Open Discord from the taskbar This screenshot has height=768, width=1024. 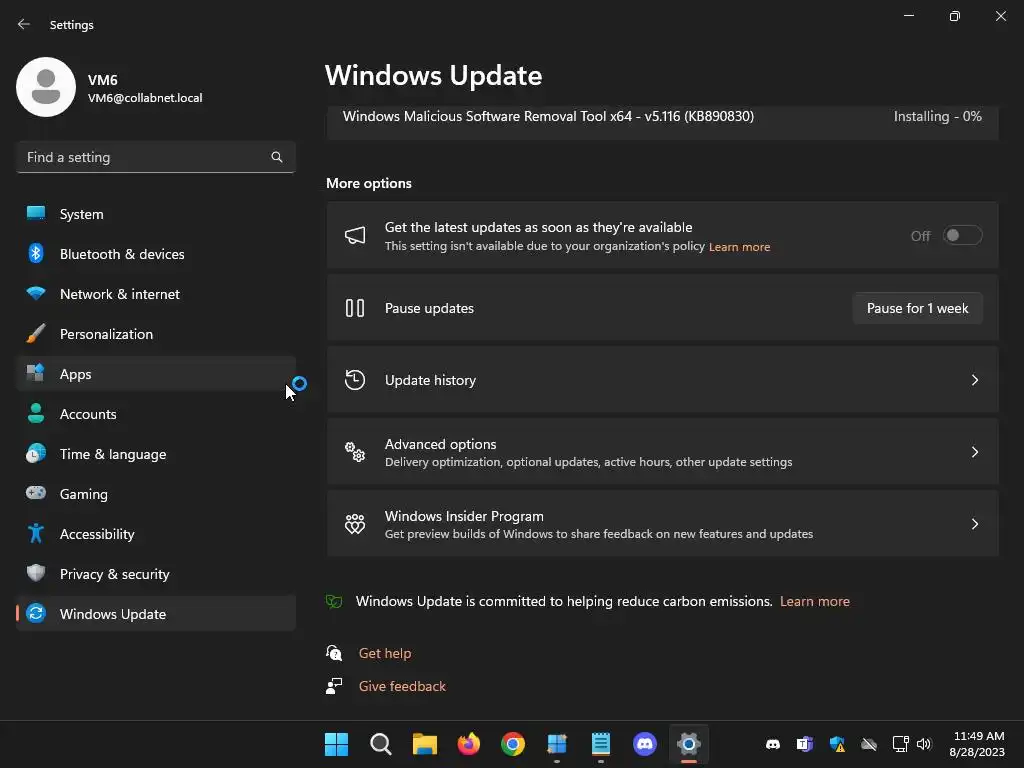tap(645, 744)
